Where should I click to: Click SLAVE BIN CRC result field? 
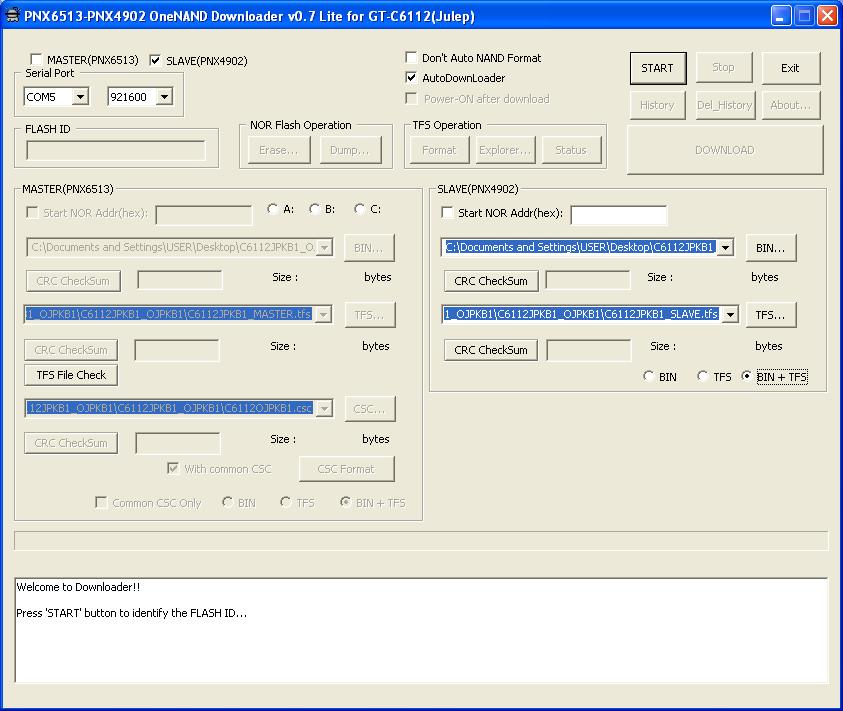coord(588,280)
